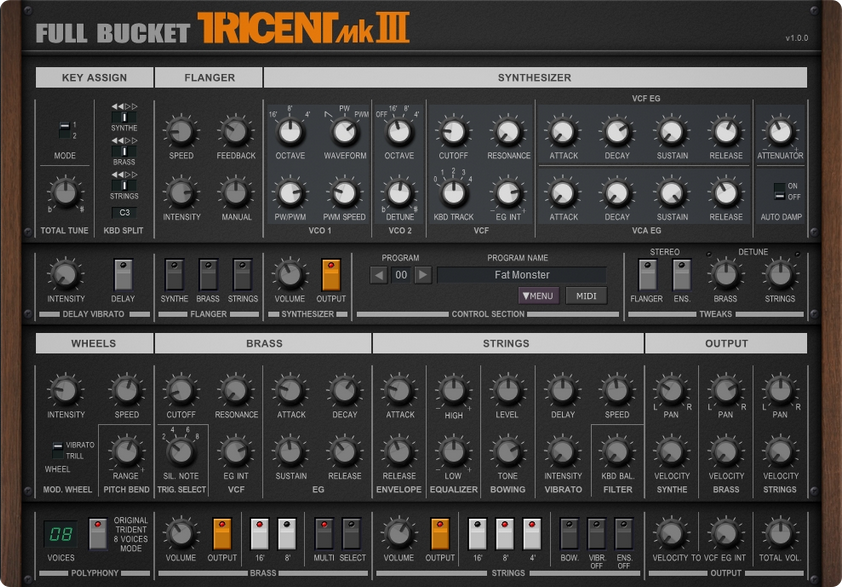
Task: Click the VCO 1 OCTAVE knob
Action: 291,132
